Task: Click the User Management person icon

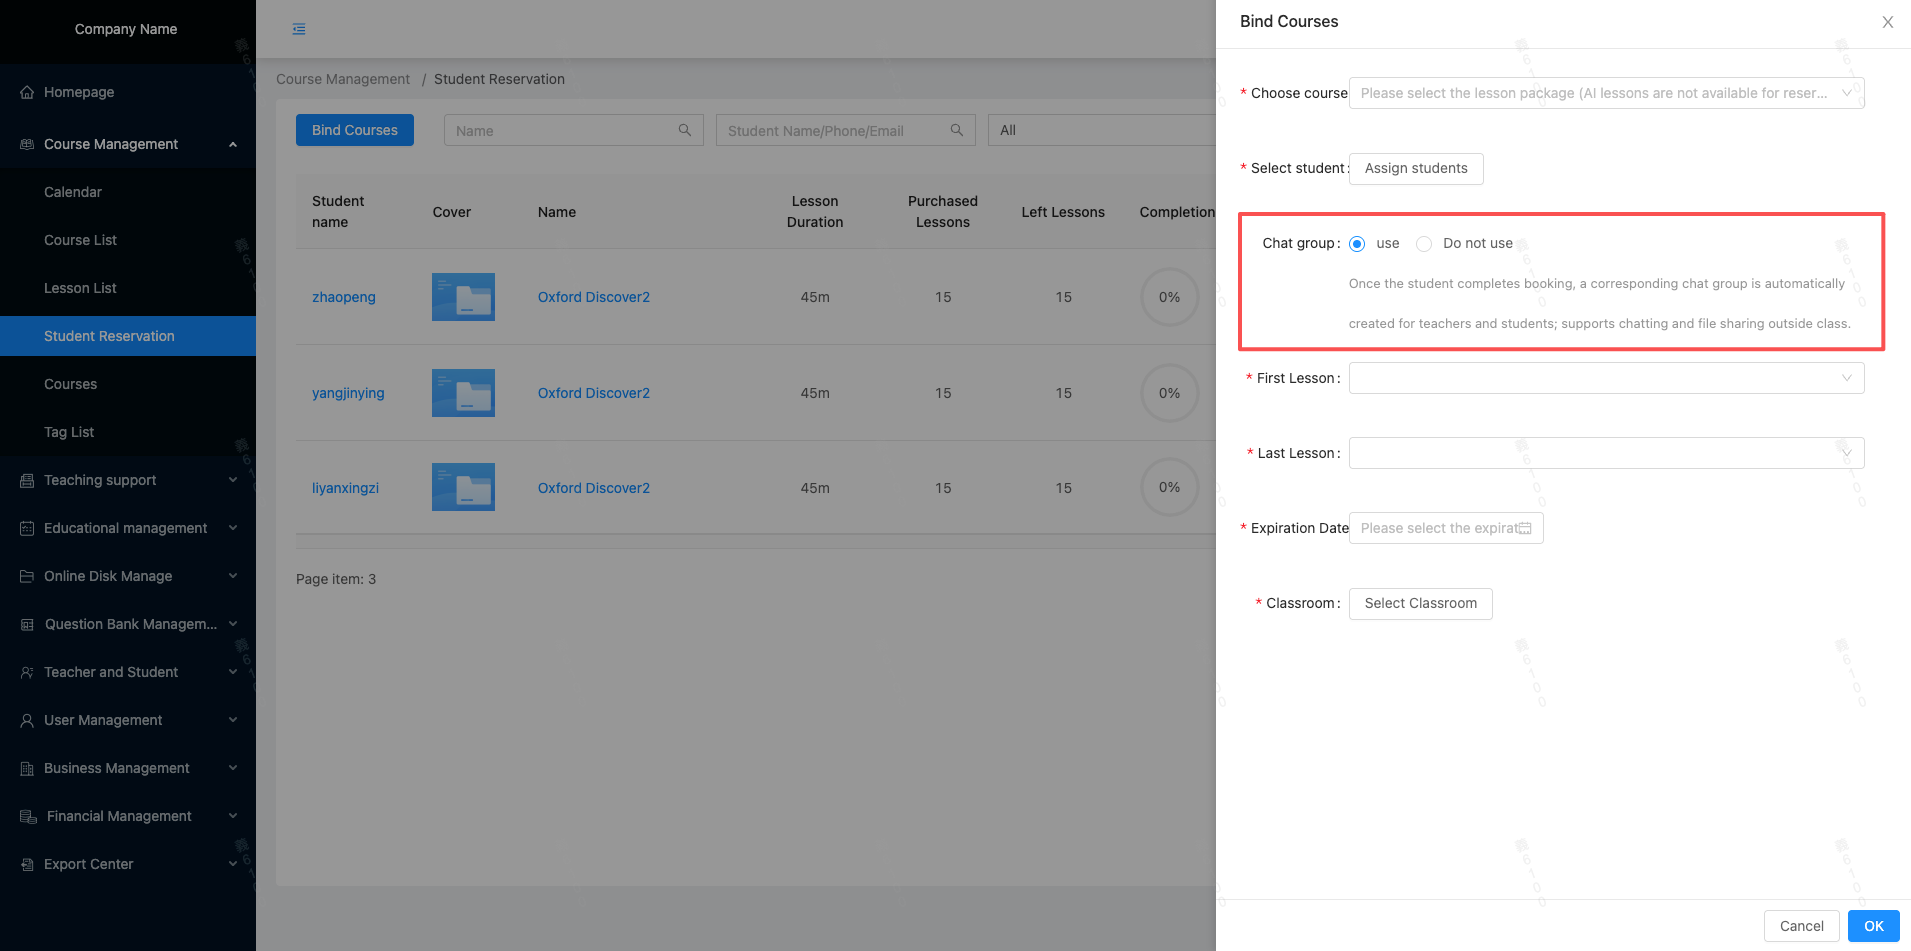Action: (27, 720)
